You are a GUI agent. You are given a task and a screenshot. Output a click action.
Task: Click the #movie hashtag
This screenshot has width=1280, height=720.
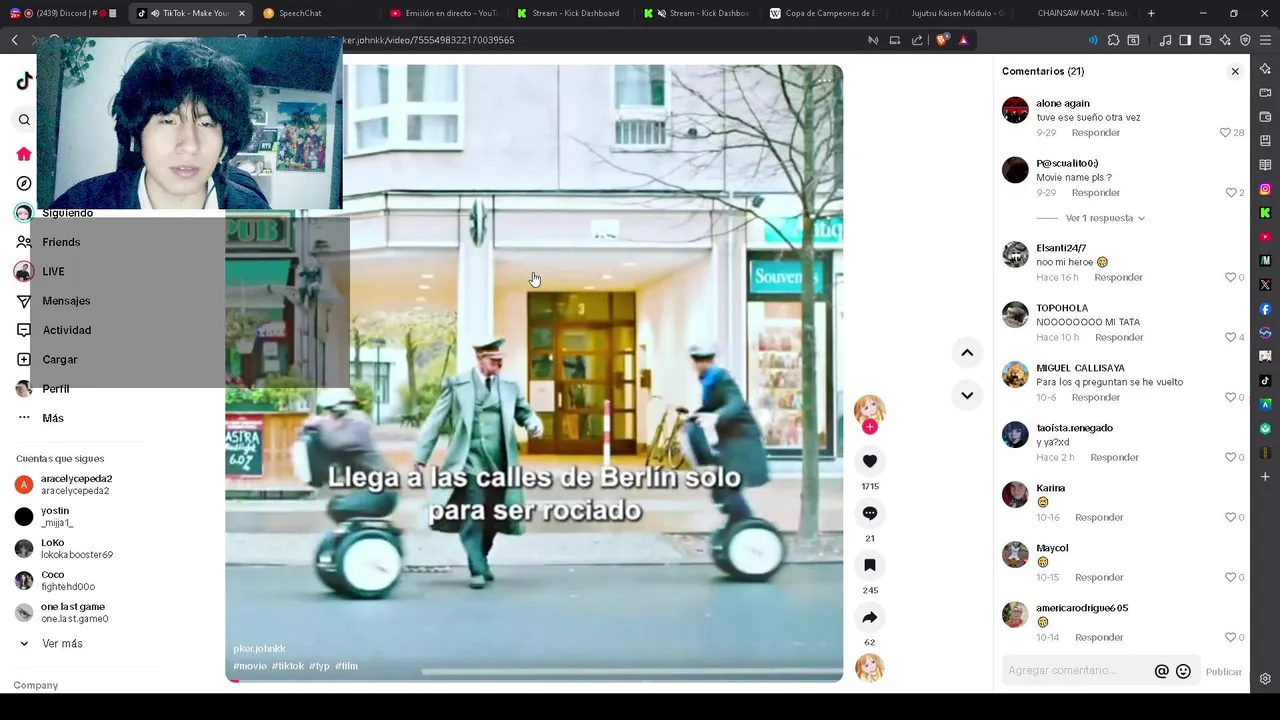[x=250, y=666]
